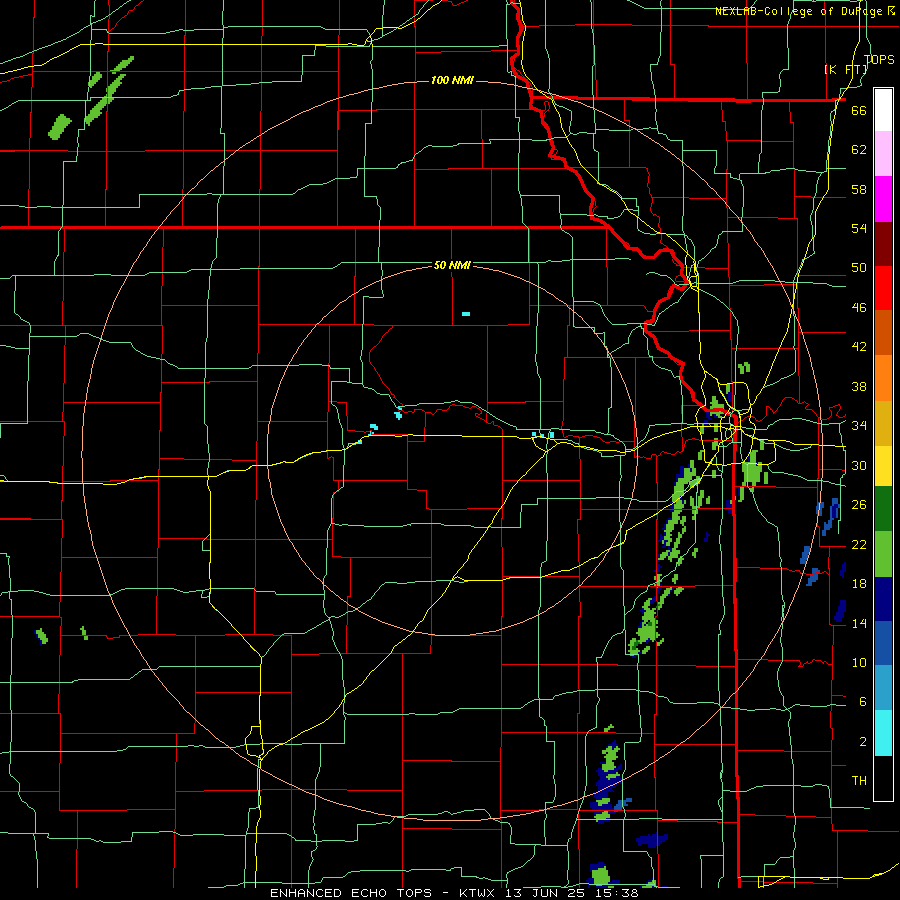The height and width of the screenshot is (900, 900).
Task: Click the gold legend swatch
Action: (883, 422)
